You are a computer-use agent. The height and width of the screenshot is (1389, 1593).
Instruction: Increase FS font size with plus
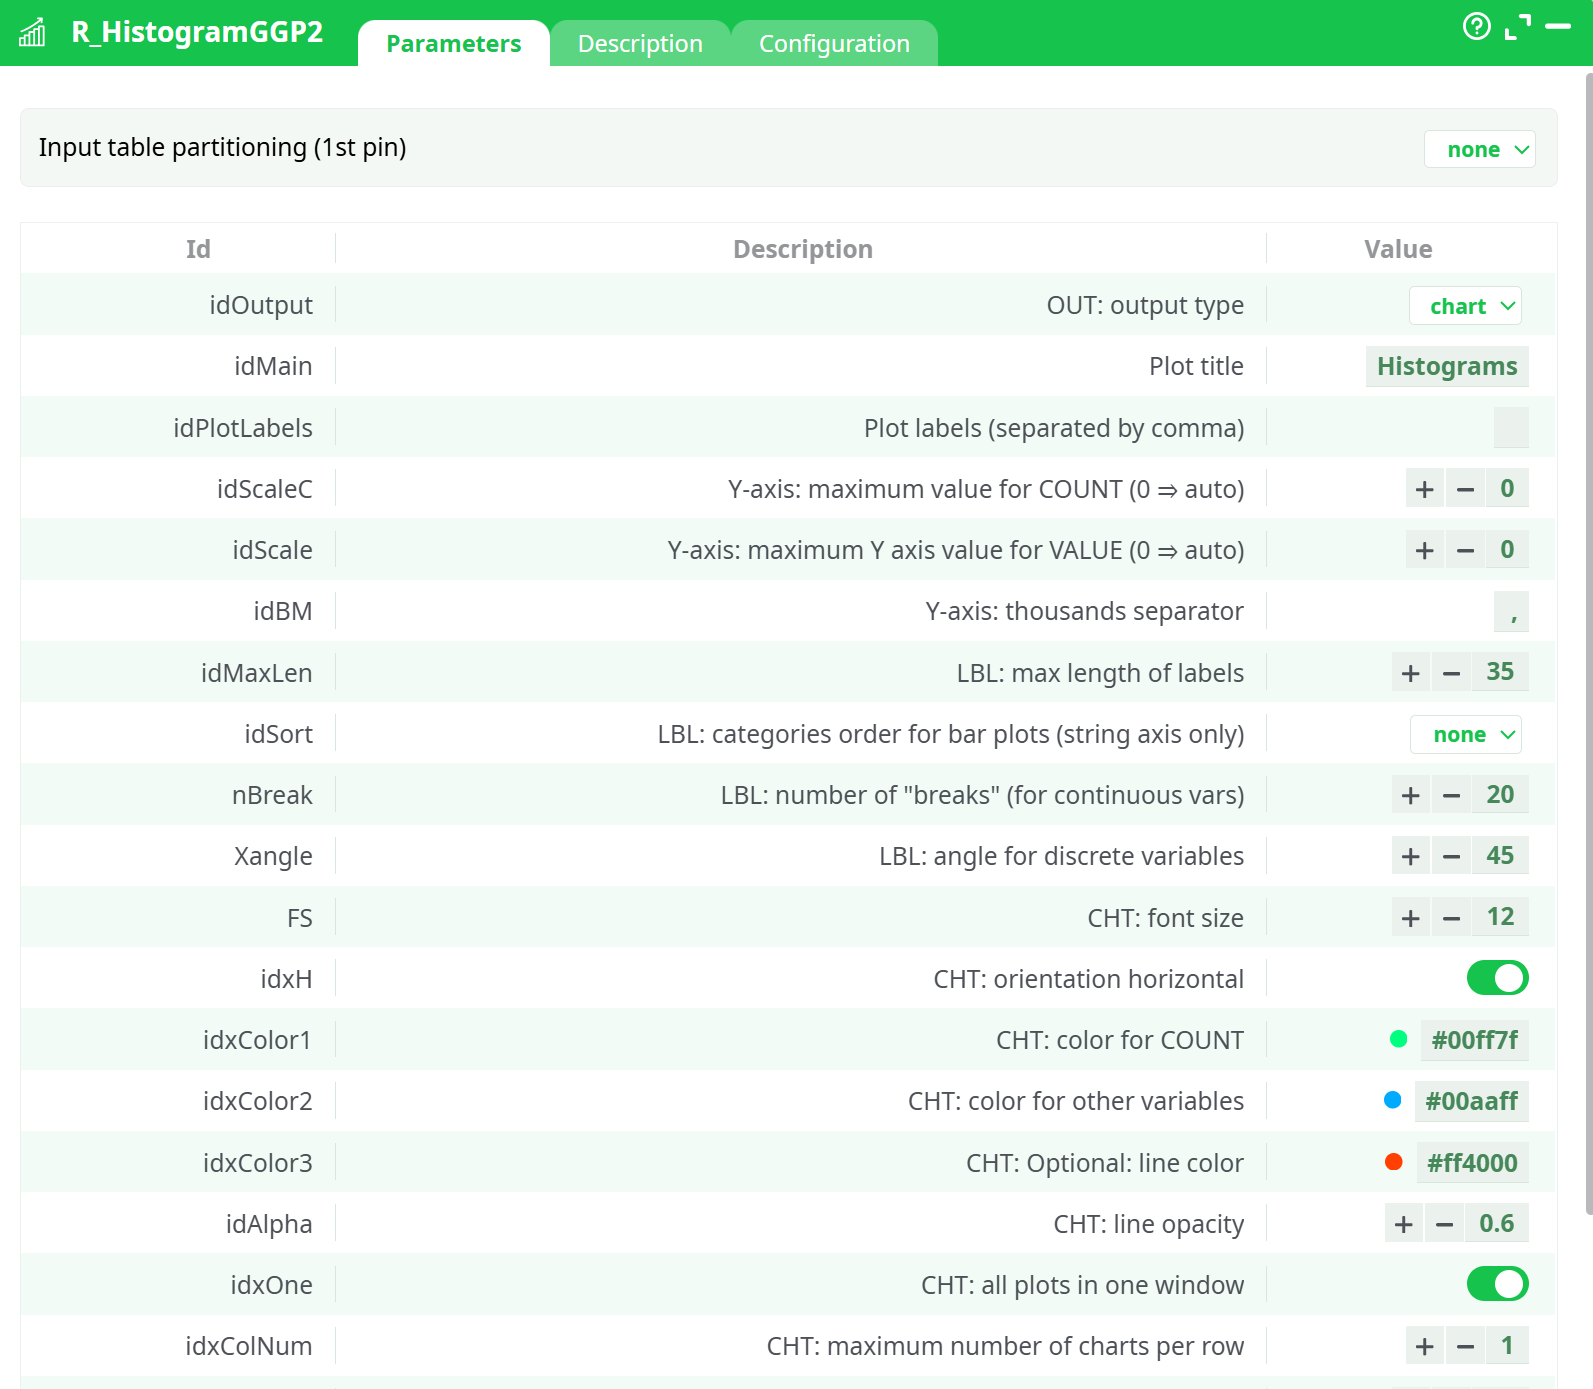click(x=1411, y=917)
